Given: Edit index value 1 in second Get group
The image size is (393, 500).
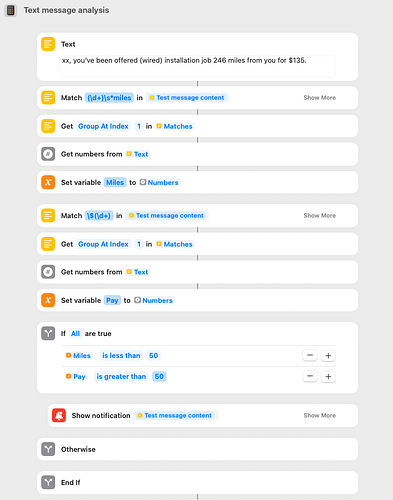Looking at the screenshot, I should 139,244.
